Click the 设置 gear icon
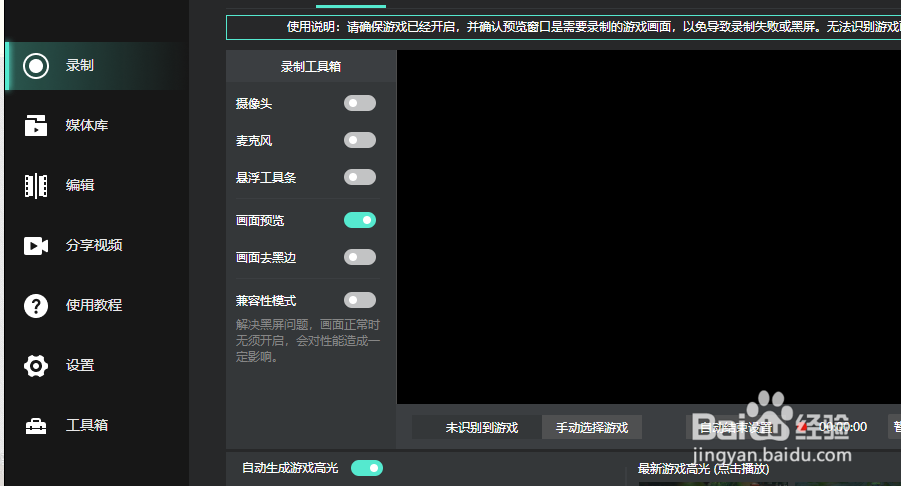The height and width of the screenshot is (486, 901). [36, 366]
